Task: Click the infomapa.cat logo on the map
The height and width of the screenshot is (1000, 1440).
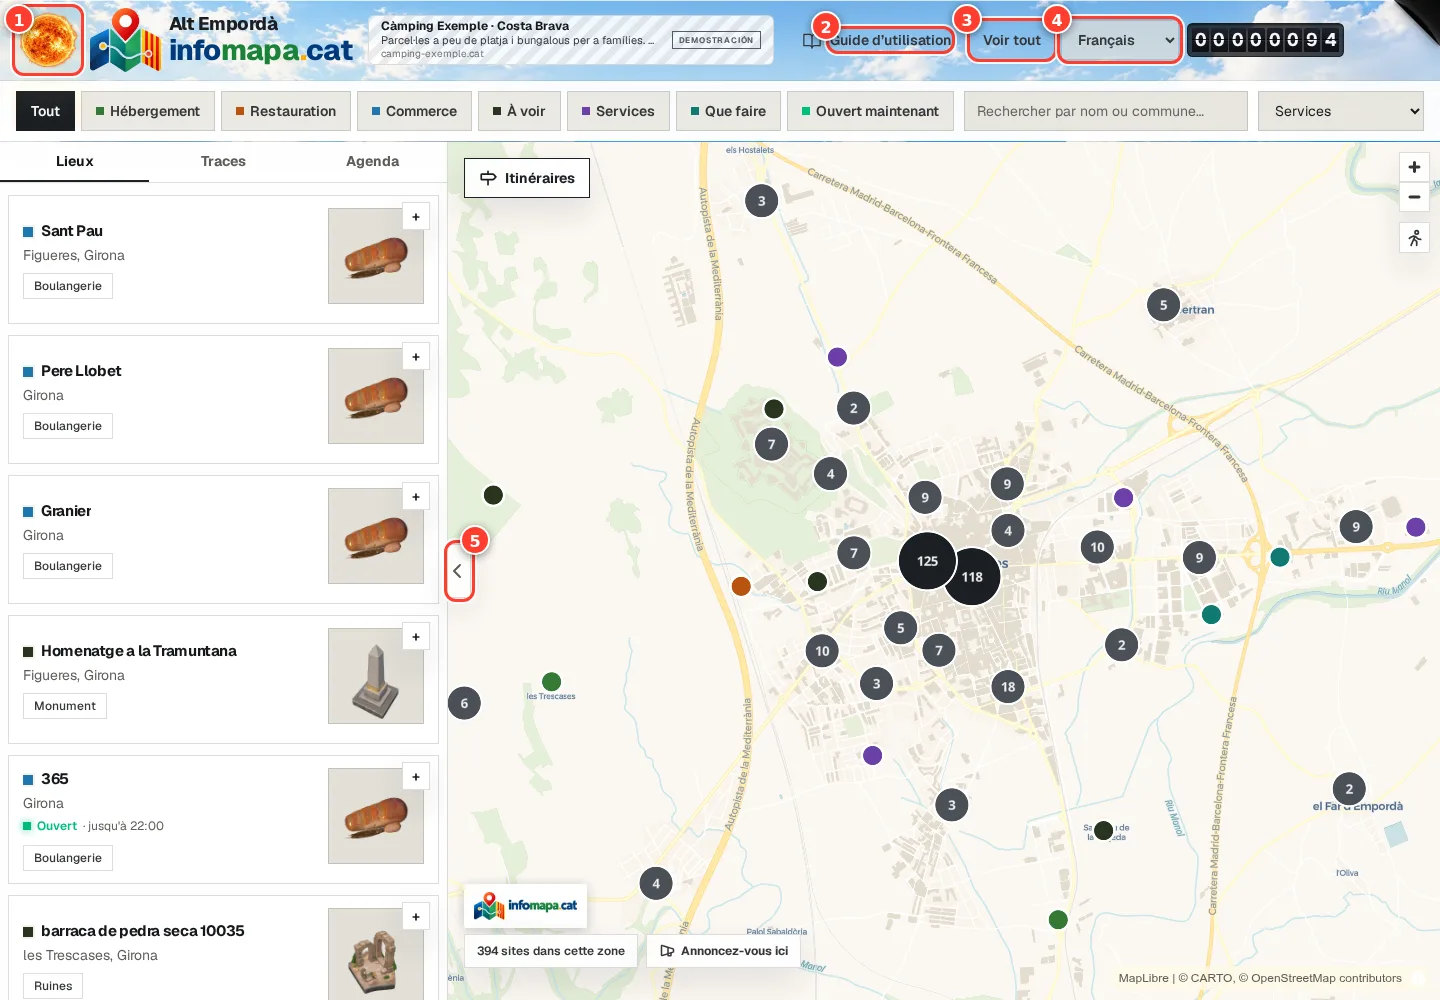Action: (526, 906)
